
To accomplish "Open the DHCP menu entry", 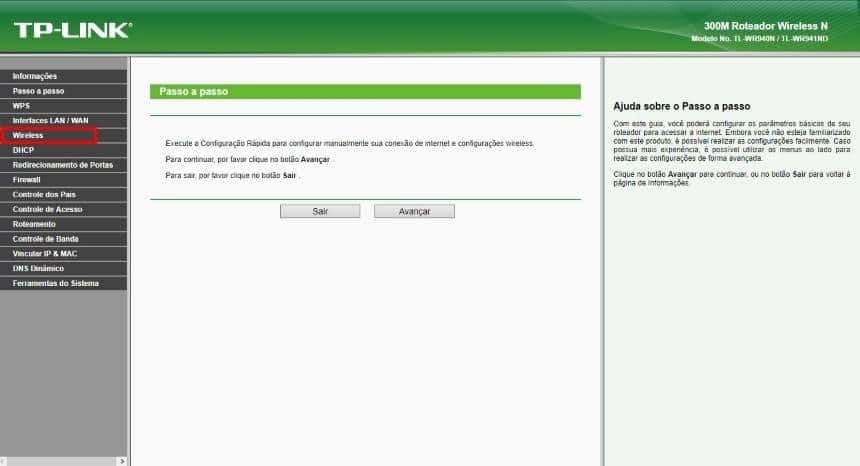I will 63,150.
